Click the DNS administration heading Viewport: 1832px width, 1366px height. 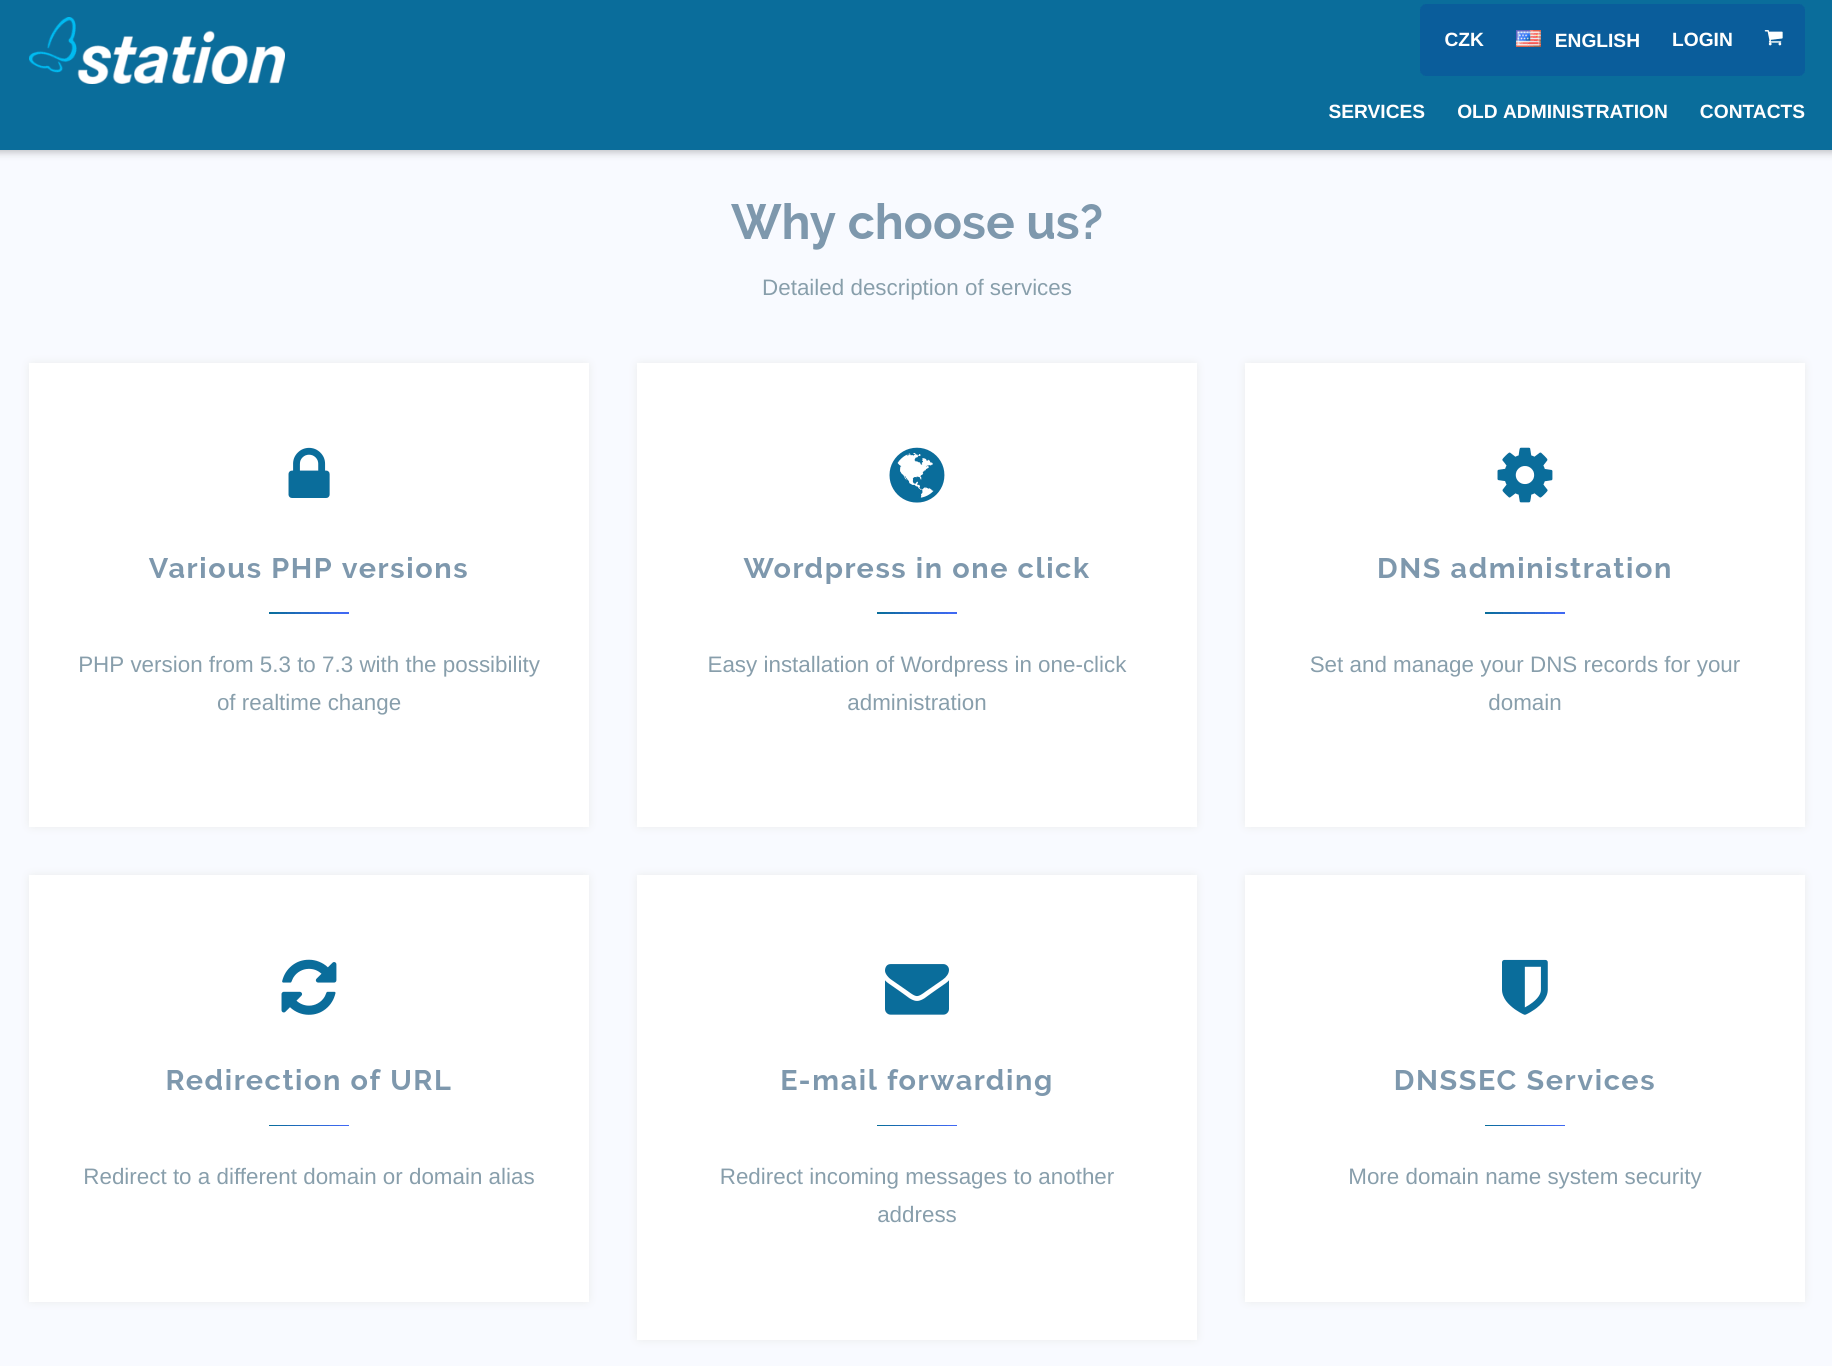pos(1525,568)
